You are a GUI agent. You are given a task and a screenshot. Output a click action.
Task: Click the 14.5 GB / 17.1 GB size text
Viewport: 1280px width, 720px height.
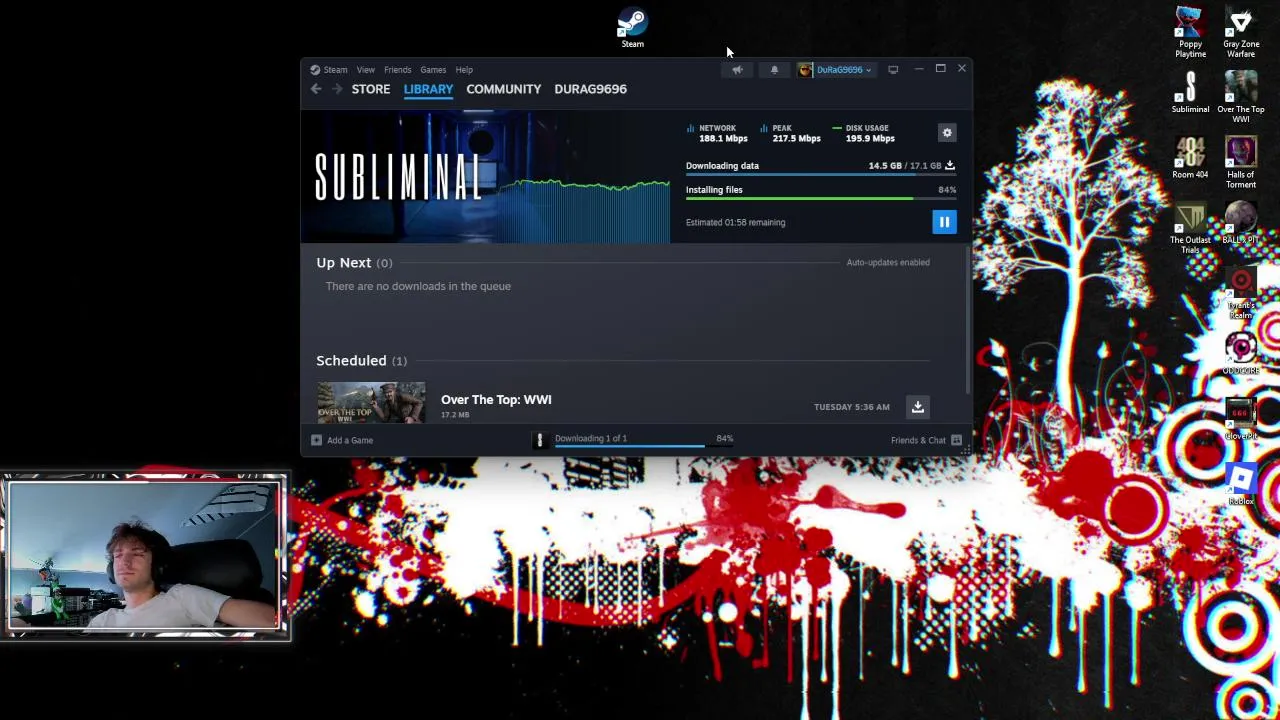(904, 166)
